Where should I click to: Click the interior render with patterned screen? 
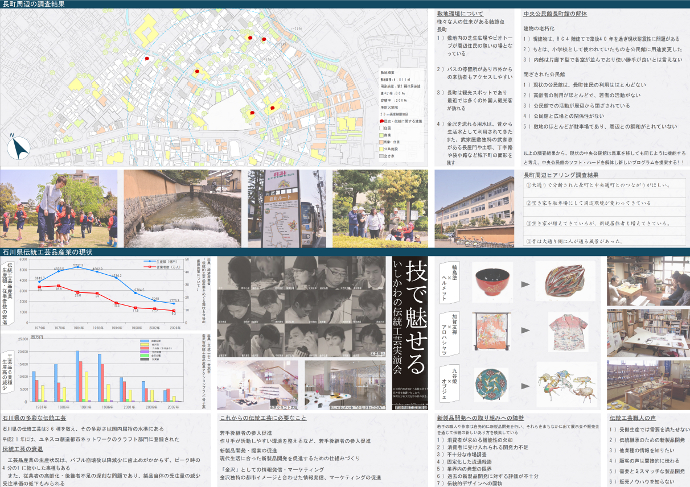point(345,385)
